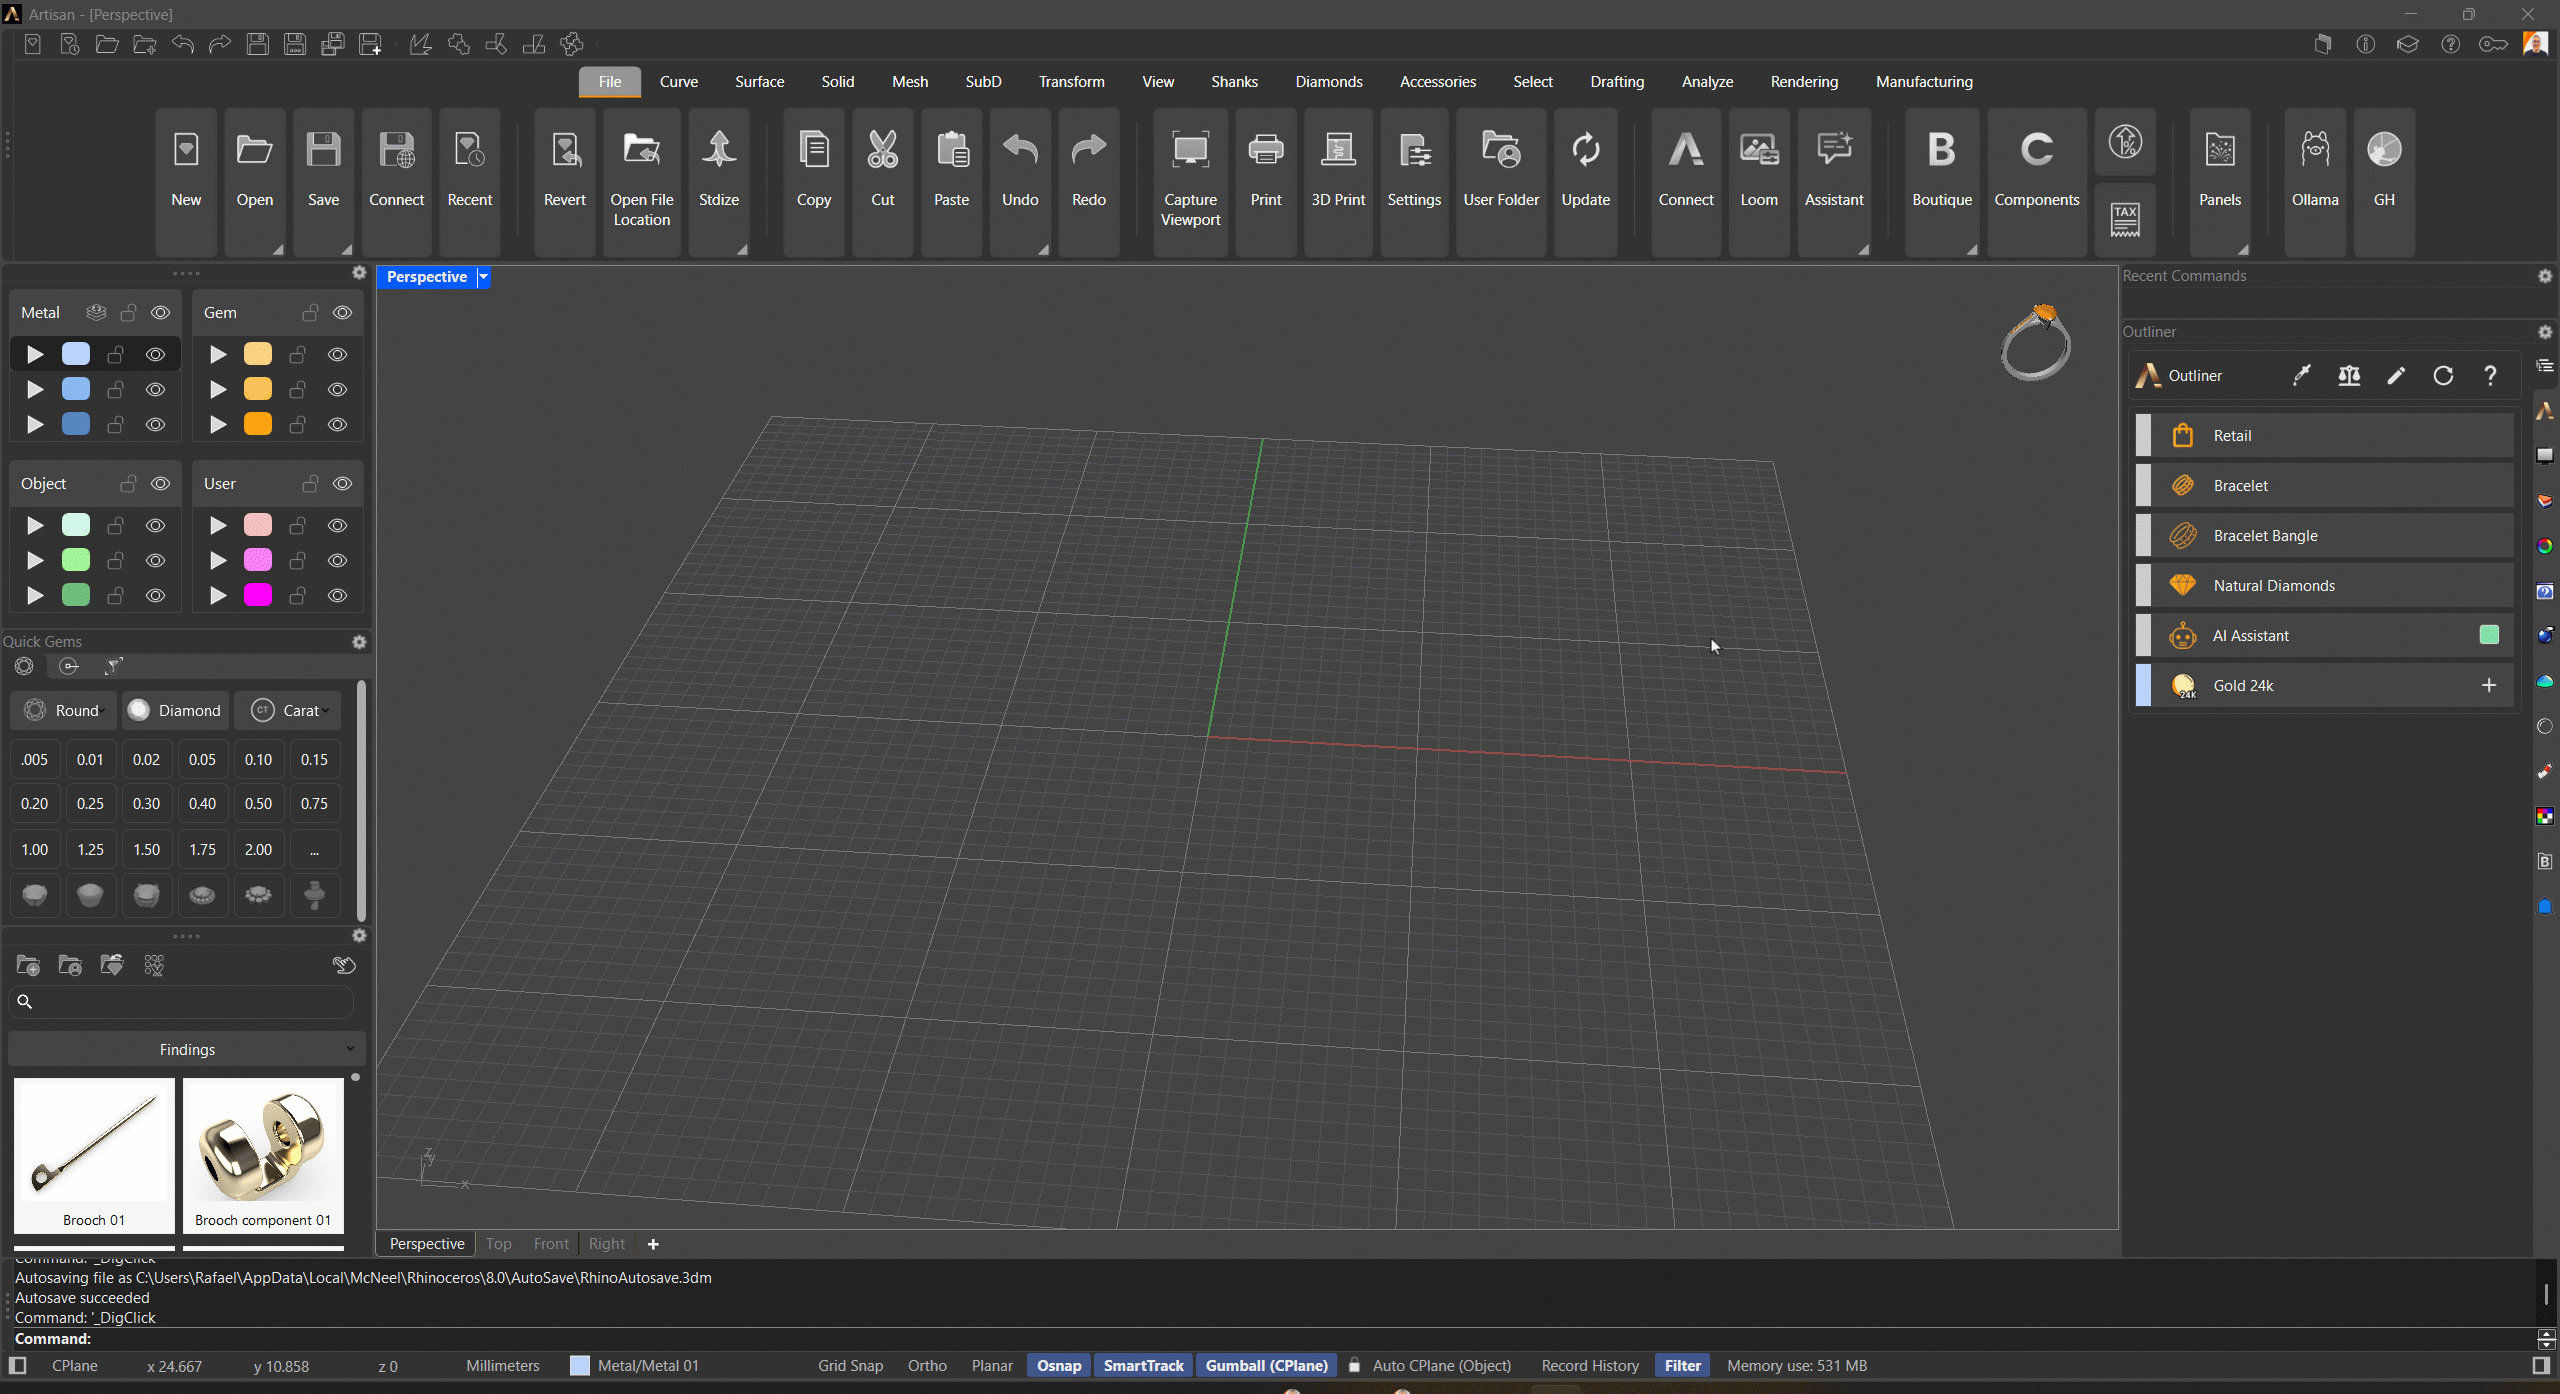This screenshot has width=2560, height=1394.
Task: Click the Outliner balance scale icon
Action: (2349, 376)
